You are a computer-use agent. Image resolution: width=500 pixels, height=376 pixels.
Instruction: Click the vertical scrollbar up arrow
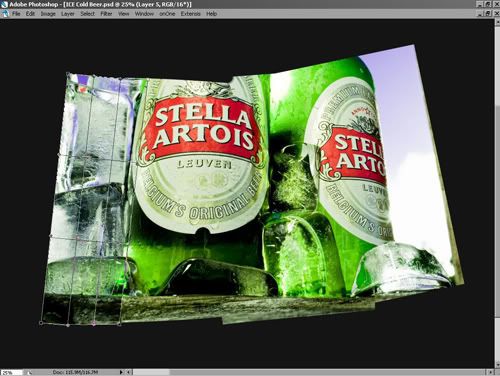pyautogui.click(x=497, y=22)
